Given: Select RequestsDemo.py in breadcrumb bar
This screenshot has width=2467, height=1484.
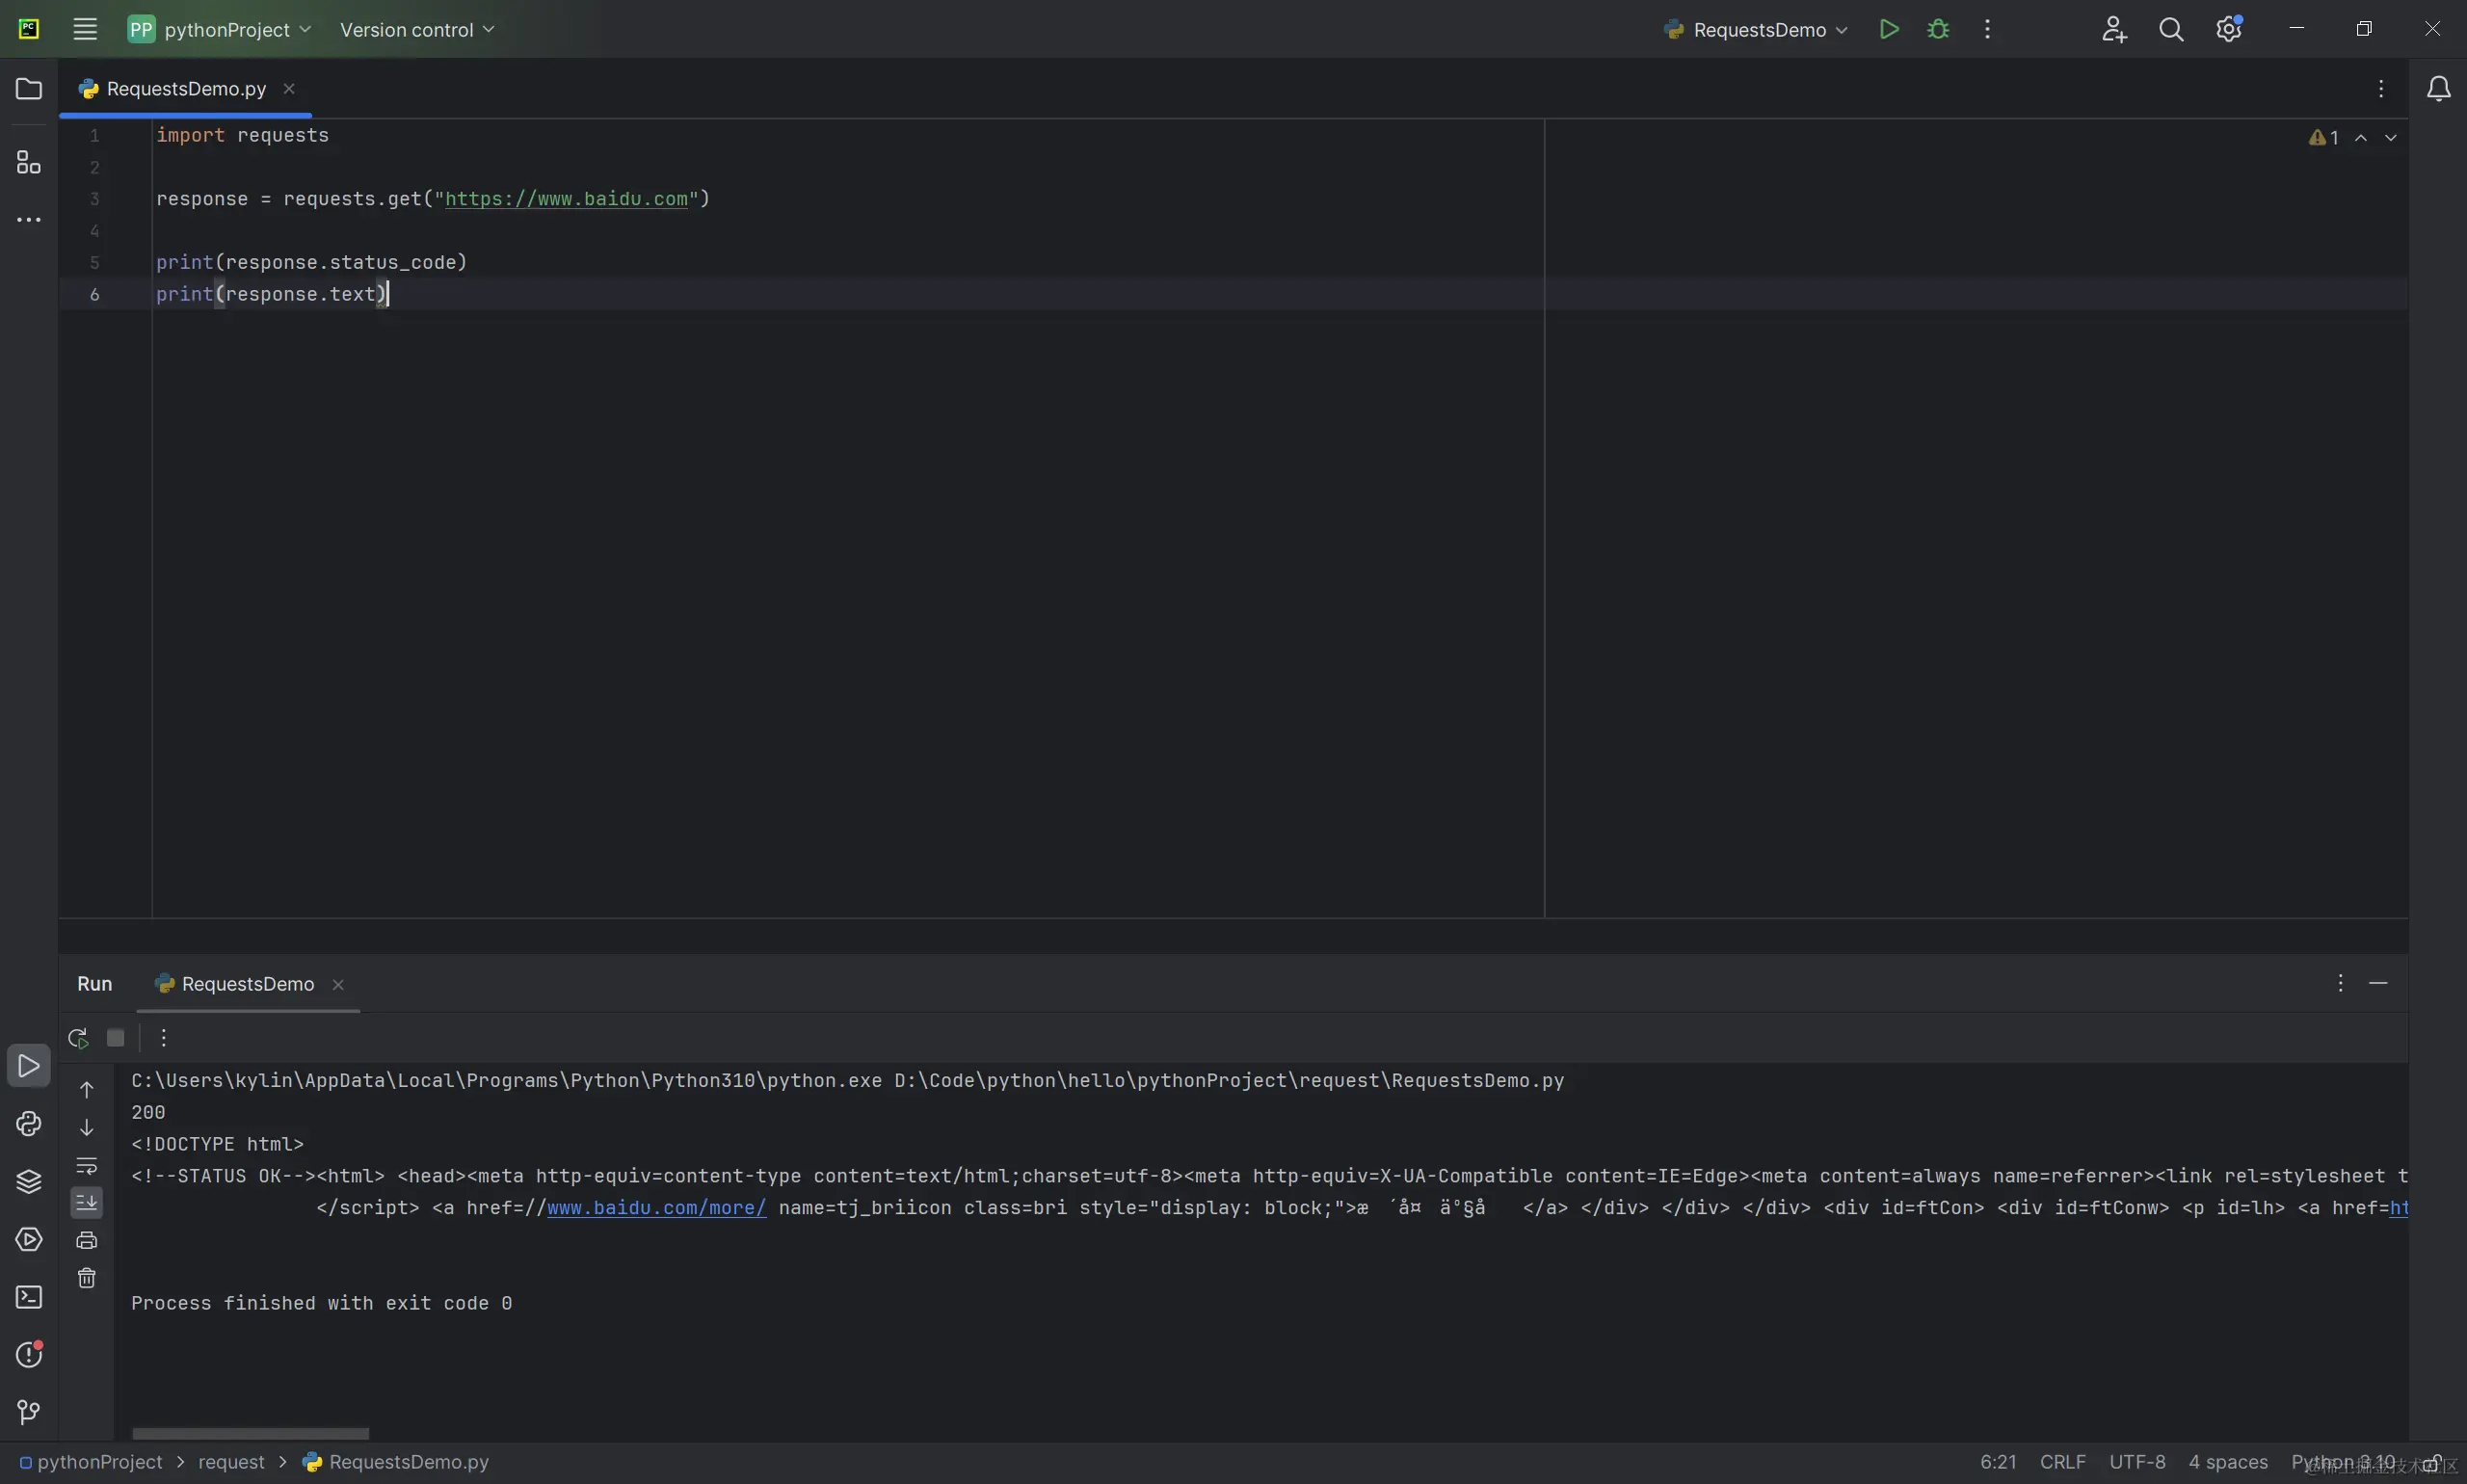Looking at the screenshot, I should coord(396,1462).
